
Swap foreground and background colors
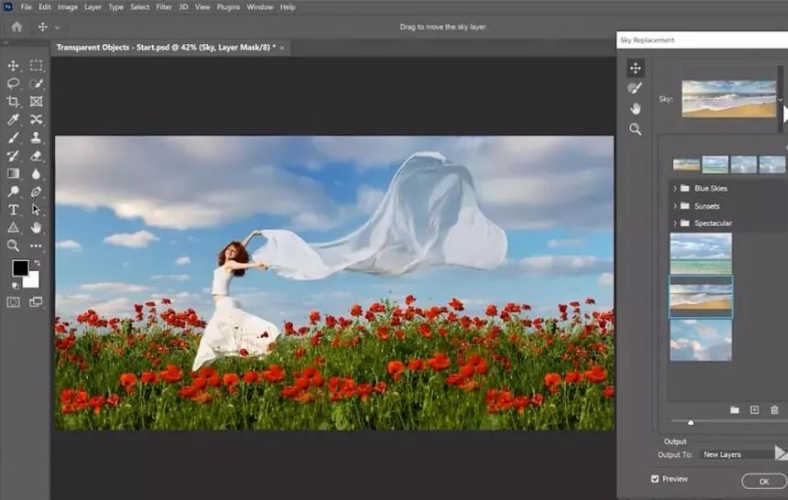click(x=37, y=263)
